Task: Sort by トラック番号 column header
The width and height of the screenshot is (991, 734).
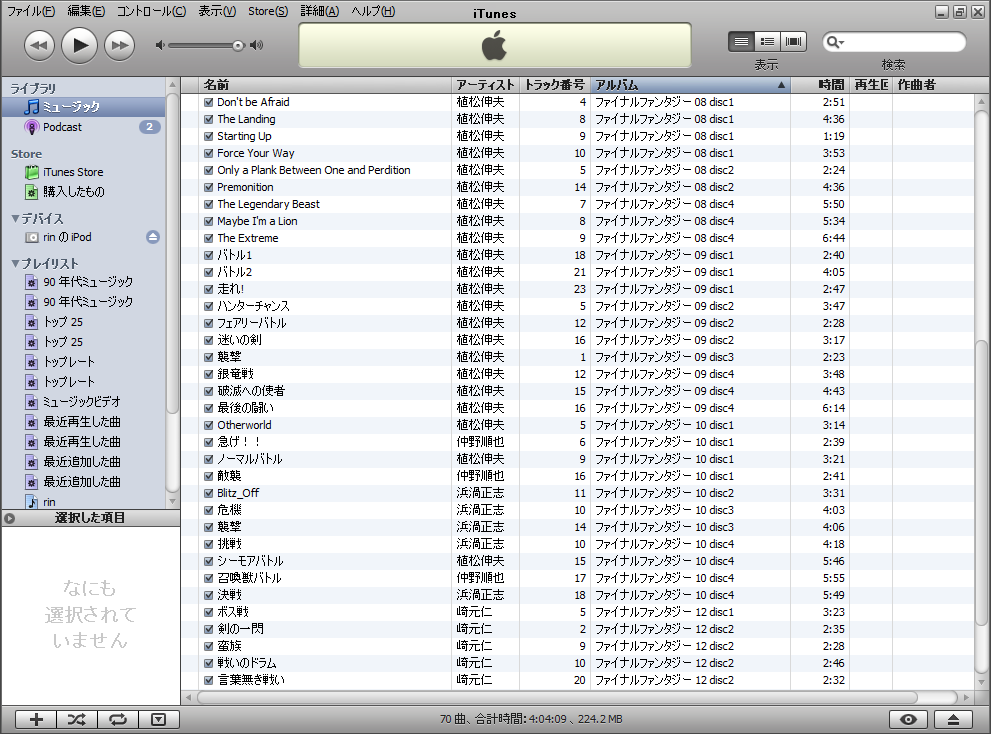Action: click(x=555, y=85)
